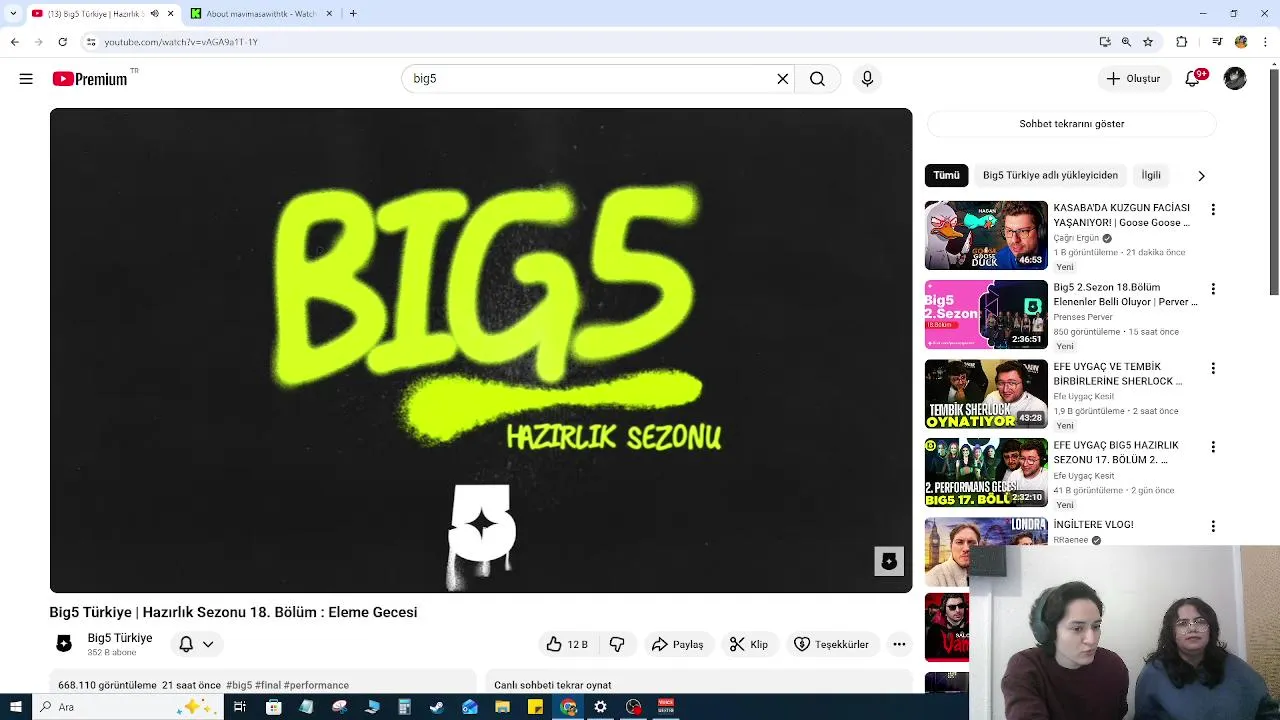Click the Big5 Türkiye channel avatar

click(64, 644)
